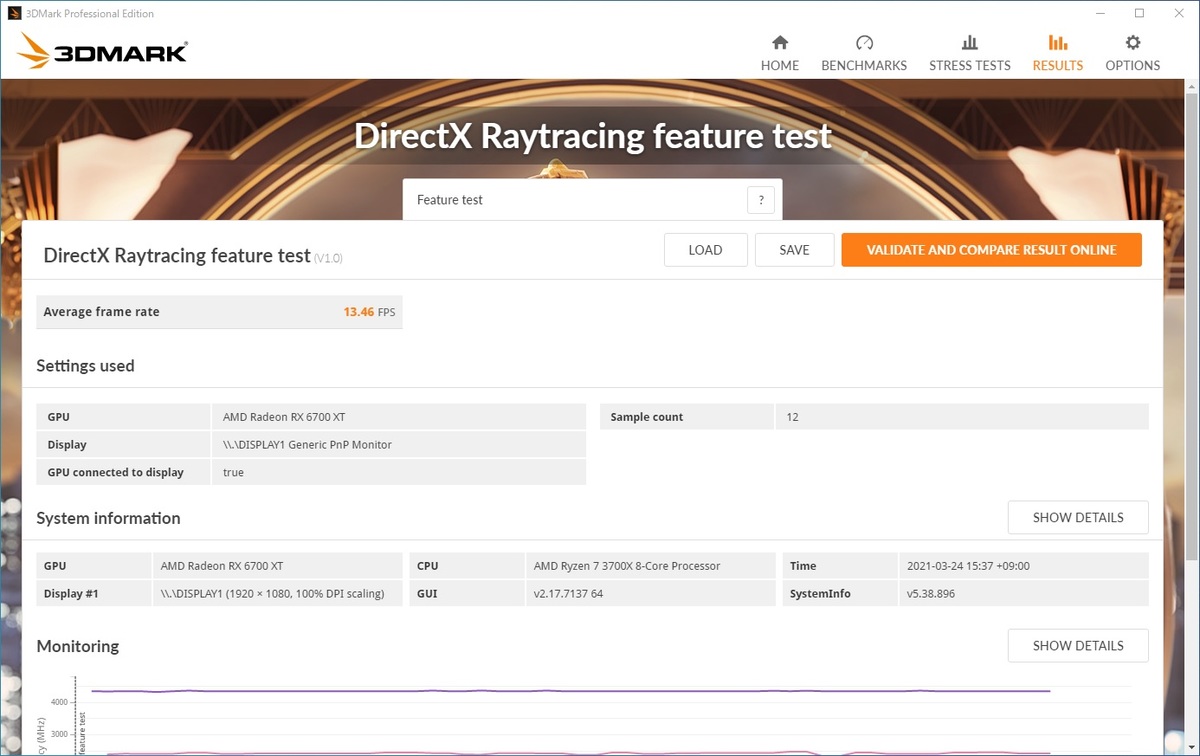Open Benchmarks via the gauge icon
This screenshot has width=1200, height=756.
point(864,43)
